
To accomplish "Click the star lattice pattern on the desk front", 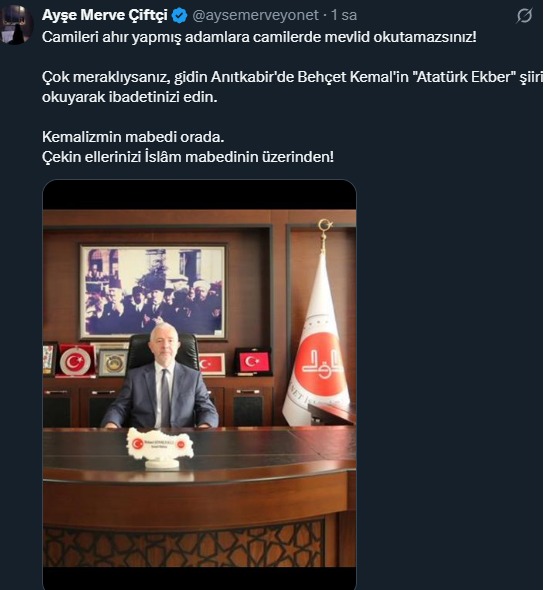I will 184,543.
